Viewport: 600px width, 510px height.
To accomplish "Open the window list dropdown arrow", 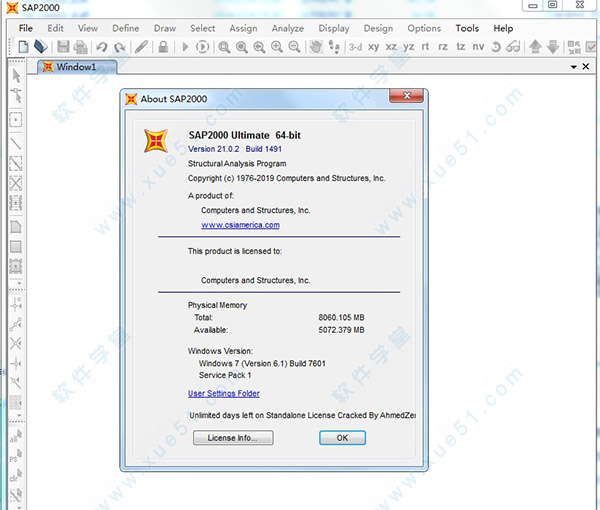I will [574, 67].
